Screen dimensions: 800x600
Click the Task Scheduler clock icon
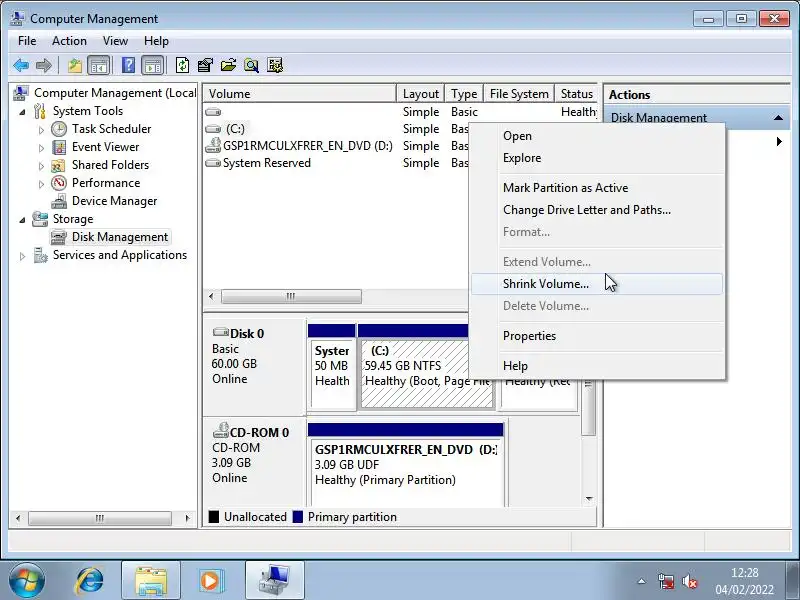click(59, 129)
